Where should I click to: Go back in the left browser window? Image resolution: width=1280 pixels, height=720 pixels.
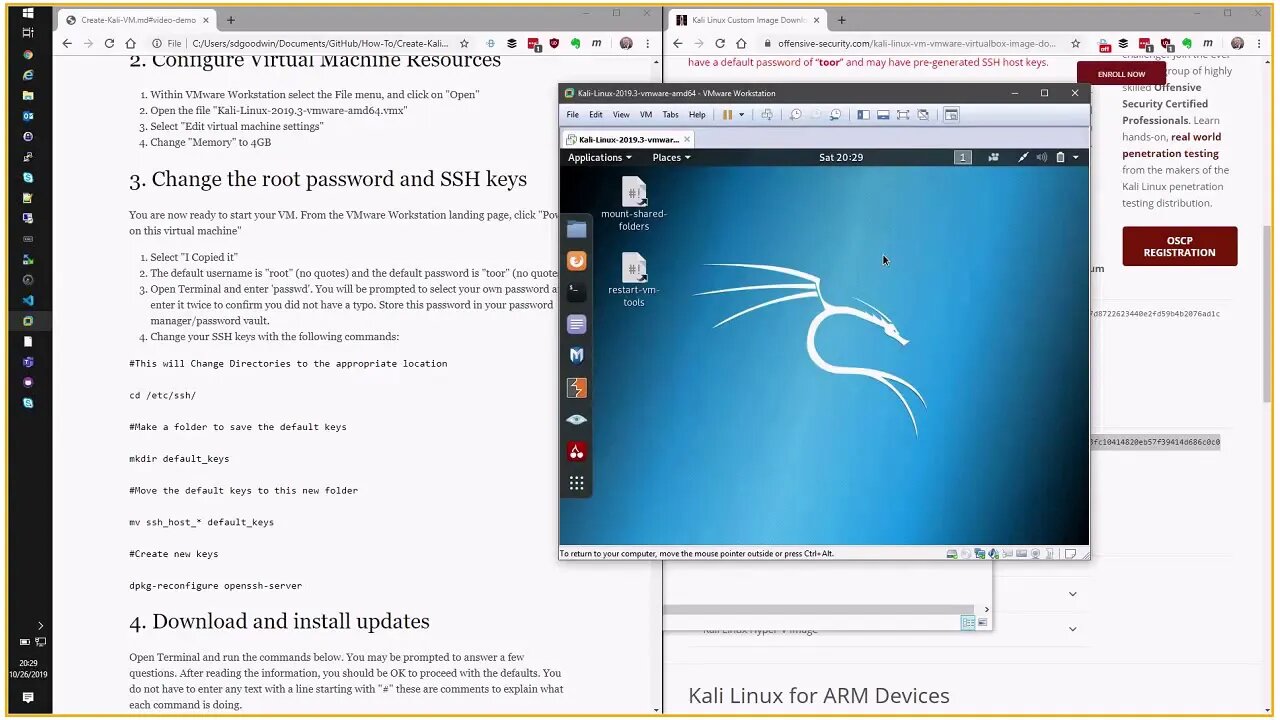[x=67, y=44]
